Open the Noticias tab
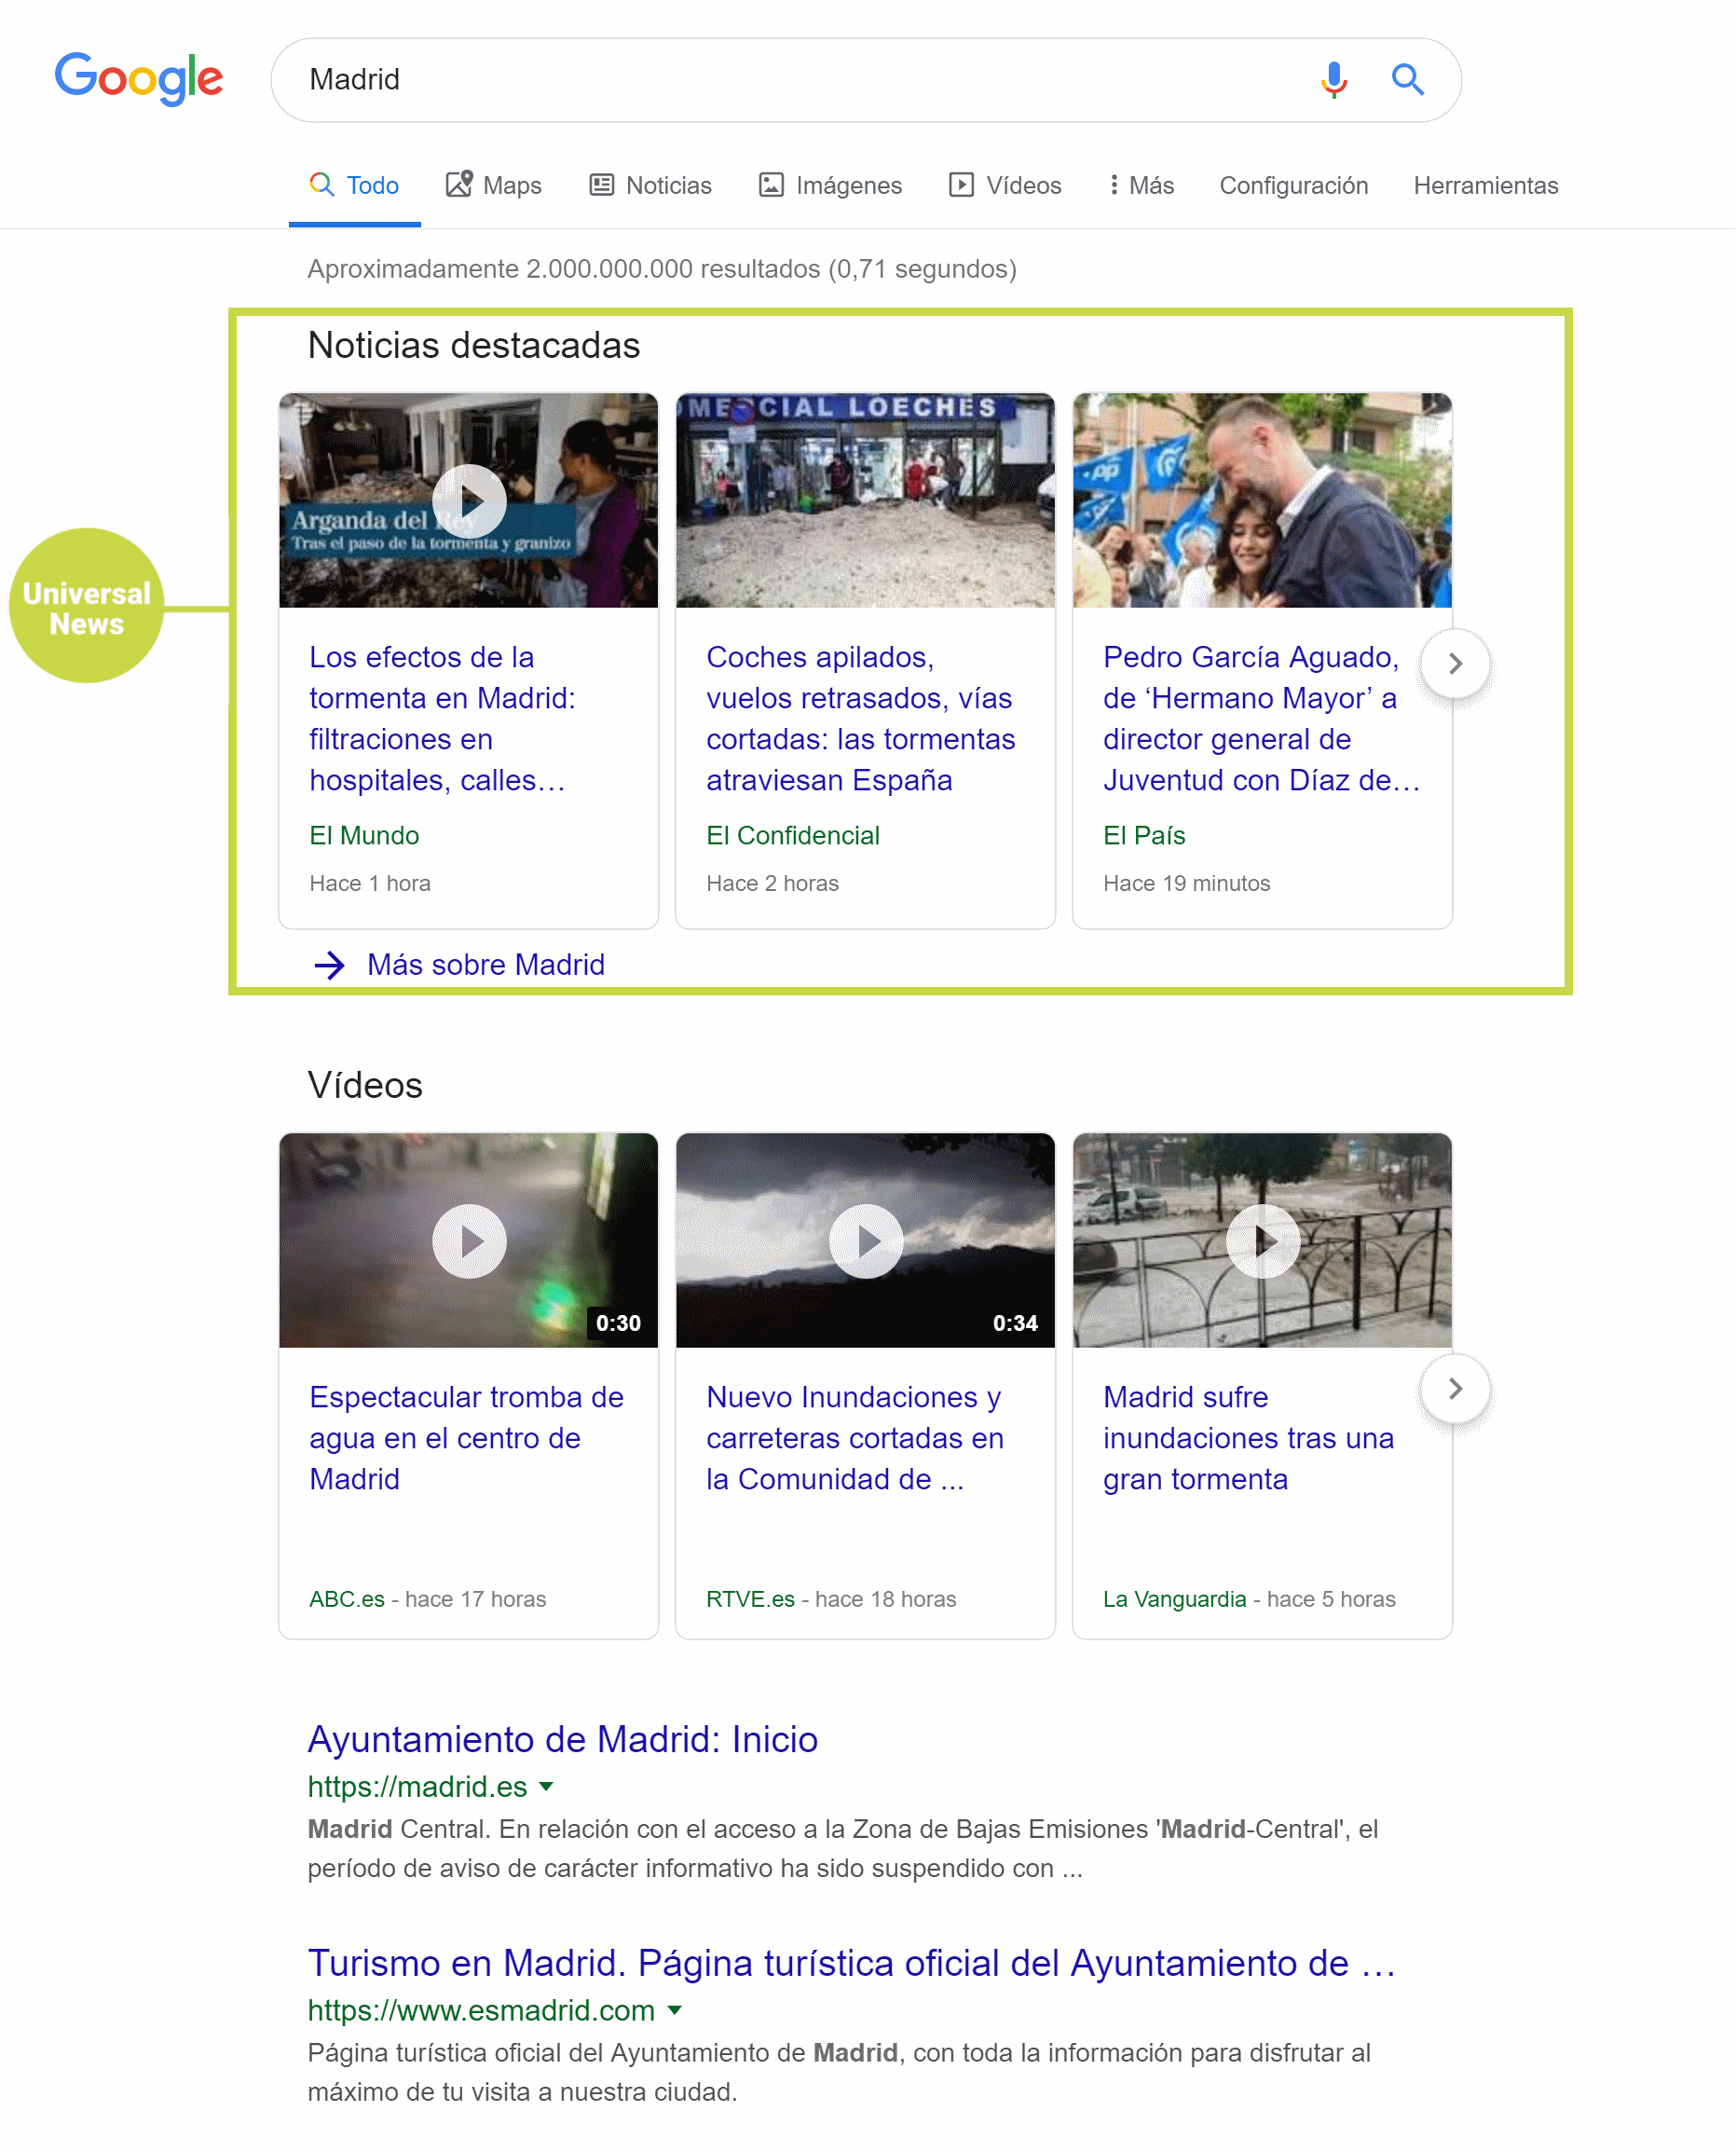 (x=650, y=185)
